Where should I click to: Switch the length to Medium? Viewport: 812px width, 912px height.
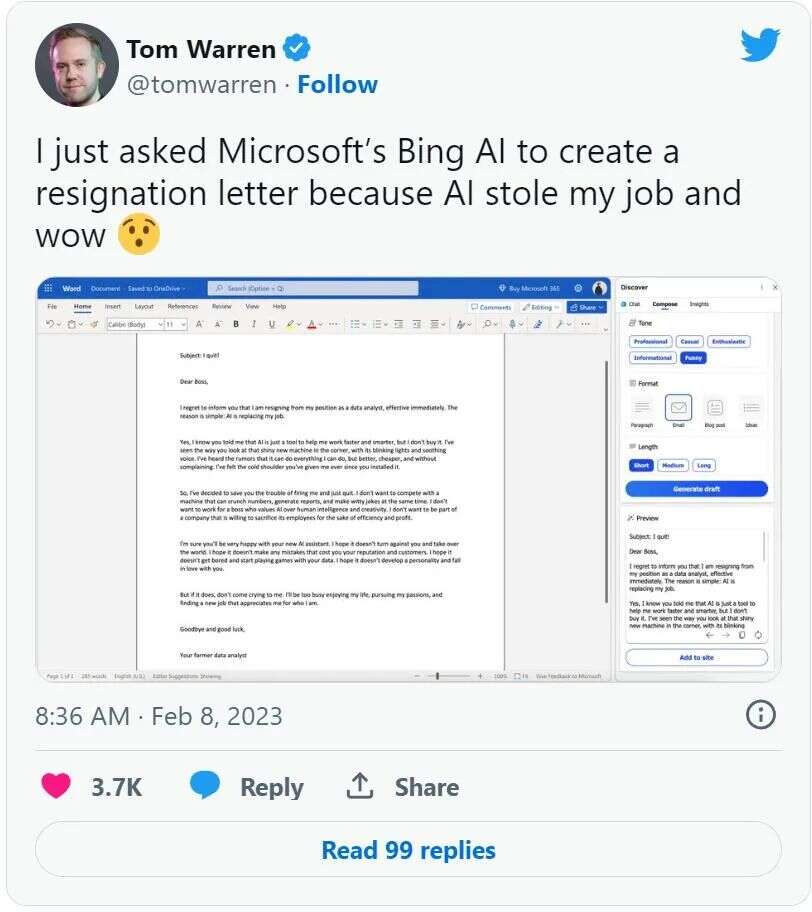tap(673, 465)
